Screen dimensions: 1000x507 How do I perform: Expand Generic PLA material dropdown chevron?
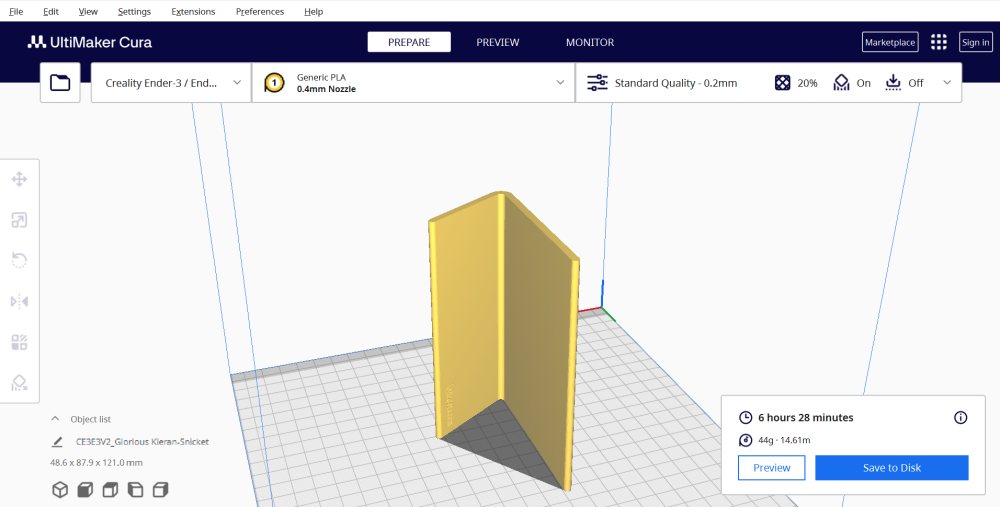coord(561,83)
